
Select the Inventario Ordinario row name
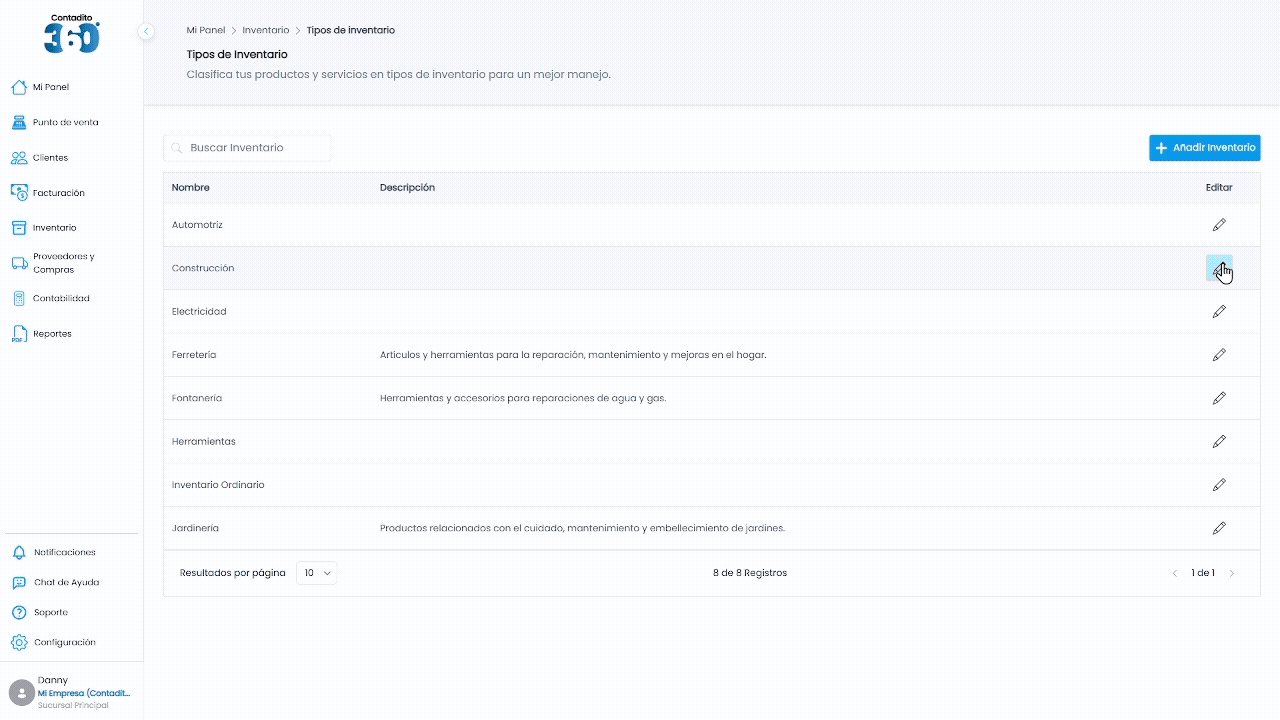pos(218,485)
